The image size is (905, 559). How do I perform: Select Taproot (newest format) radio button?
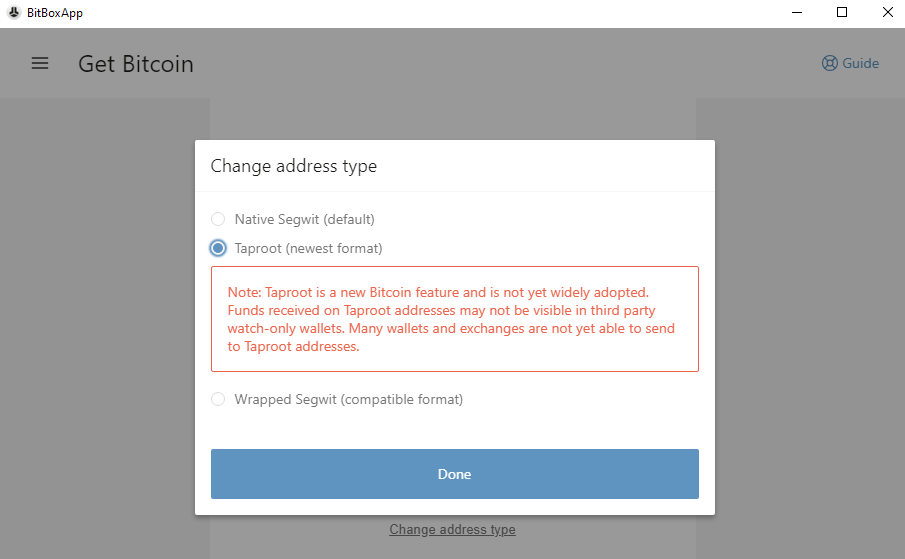point(218,248)
